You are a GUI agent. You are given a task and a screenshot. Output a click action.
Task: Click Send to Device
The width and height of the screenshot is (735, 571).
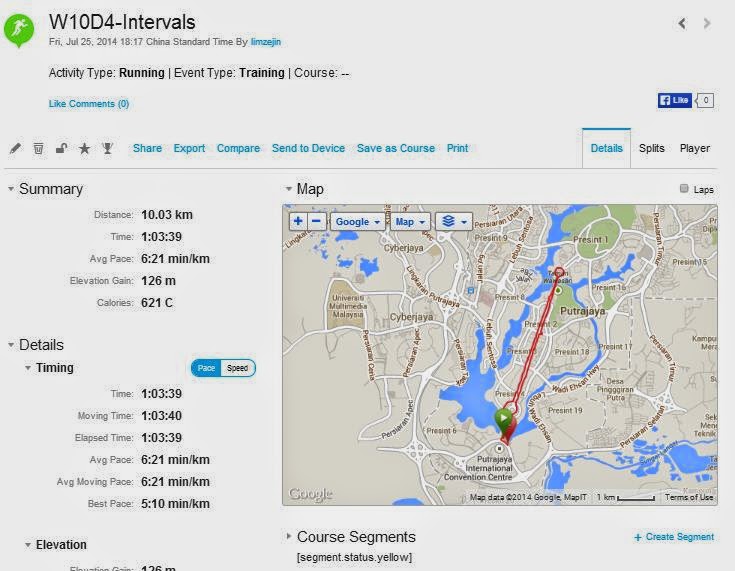[x=308, y=148]
